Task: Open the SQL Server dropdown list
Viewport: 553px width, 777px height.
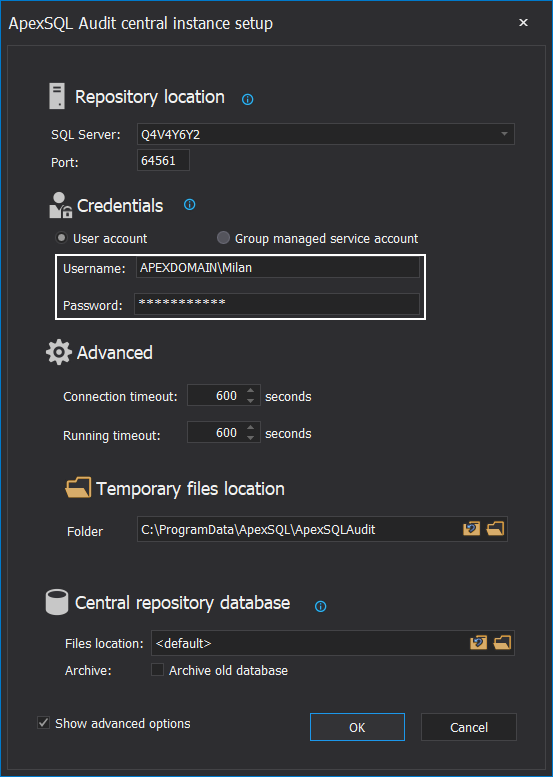Action: (504, 134)
